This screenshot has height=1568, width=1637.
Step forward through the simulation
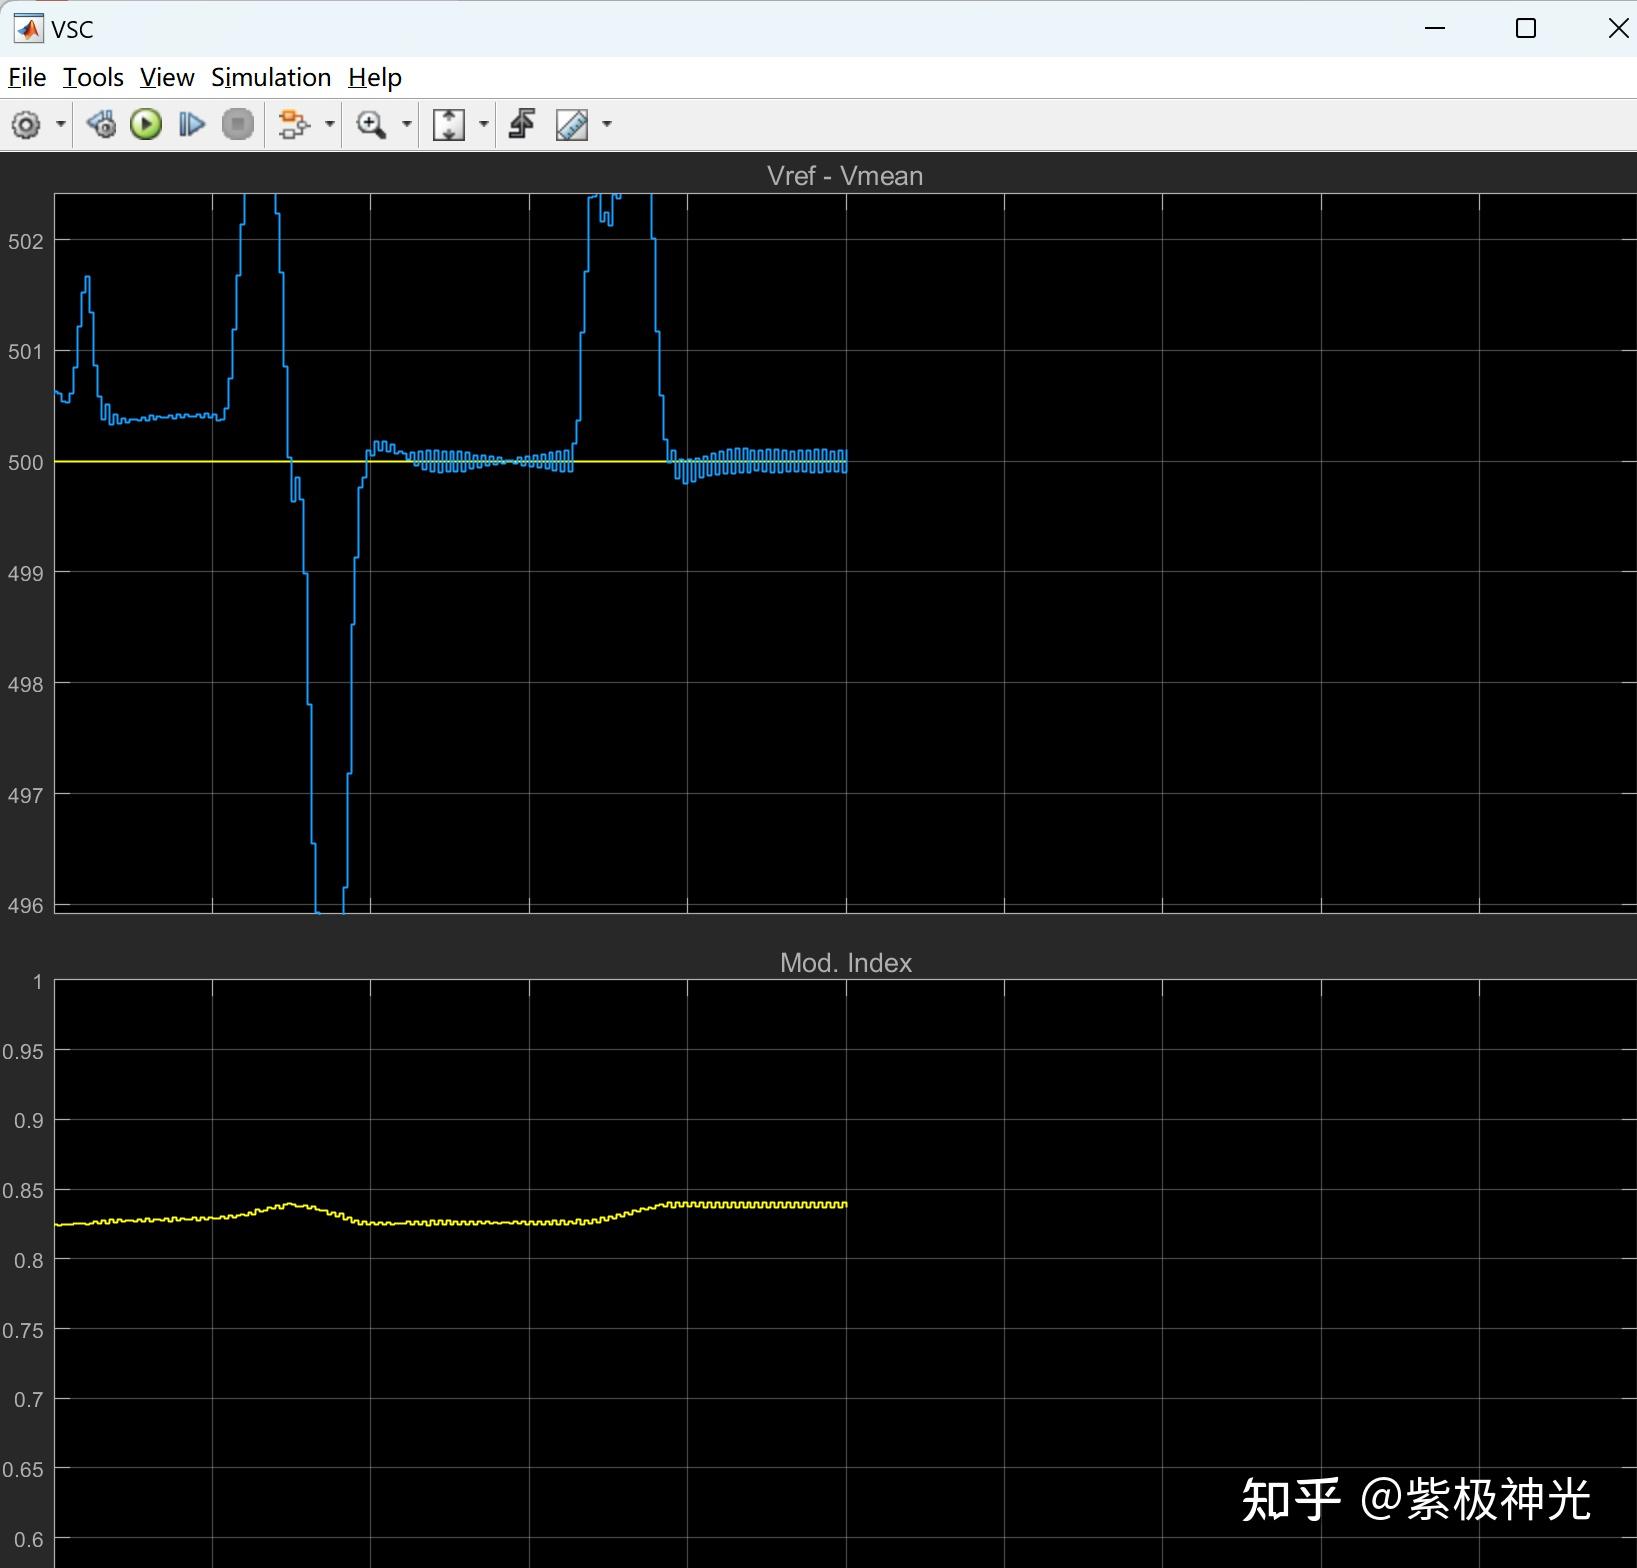tap(191, 124)
